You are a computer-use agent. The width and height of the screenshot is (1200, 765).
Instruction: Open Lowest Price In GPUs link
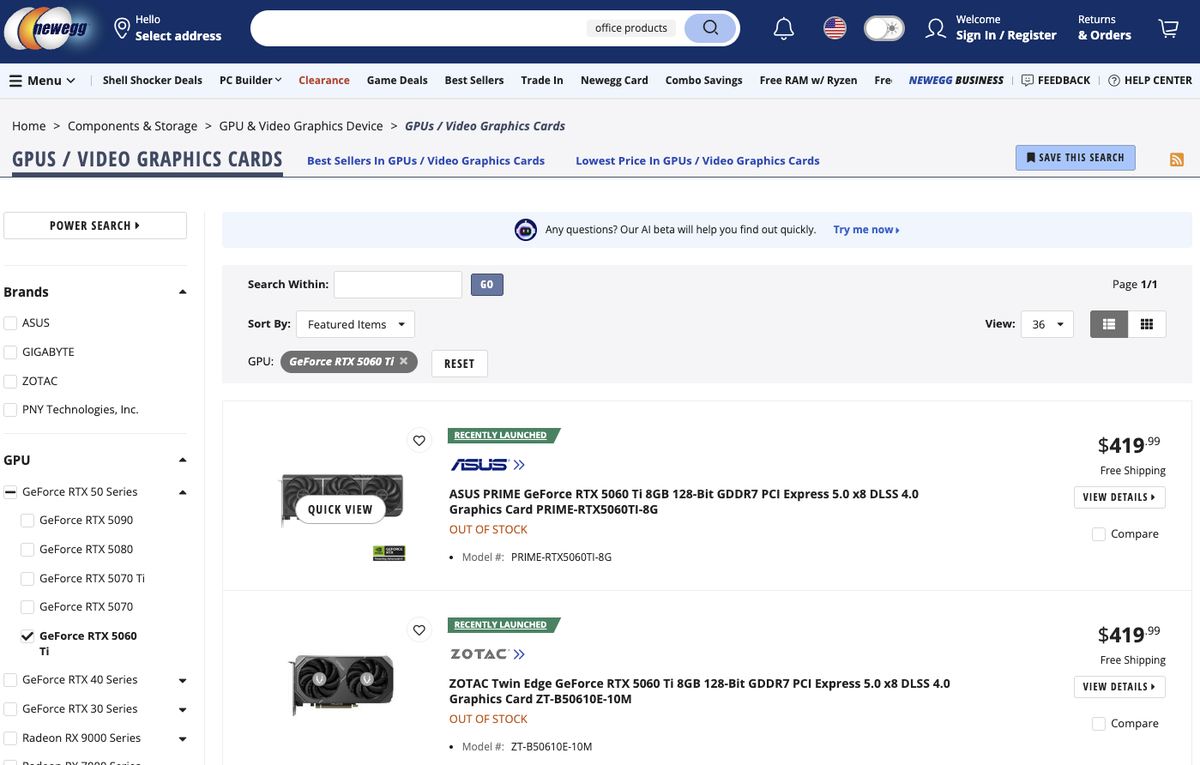pyautogui.click(x=697, y=160)
